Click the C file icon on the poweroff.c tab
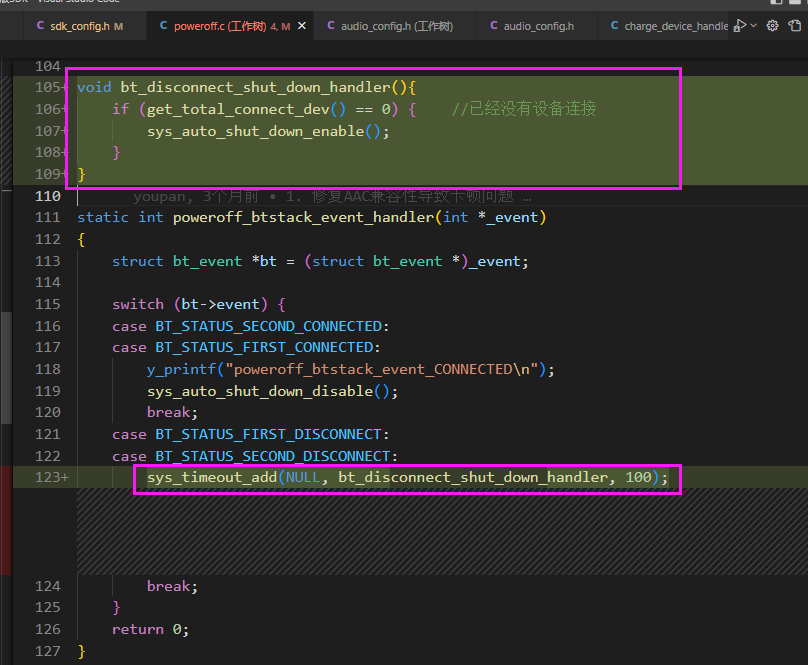The height and width of the screenshot is (665, 808). 163,25
